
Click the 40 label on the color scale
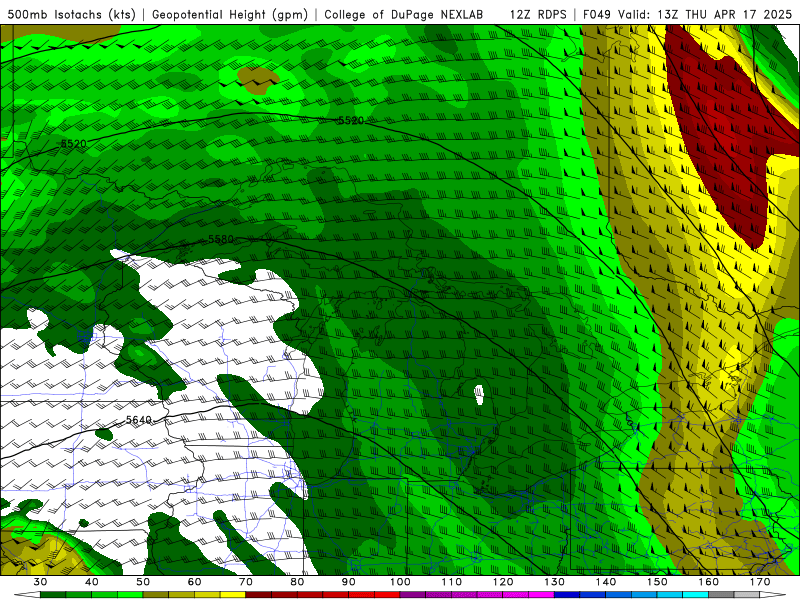click(92, 582)
